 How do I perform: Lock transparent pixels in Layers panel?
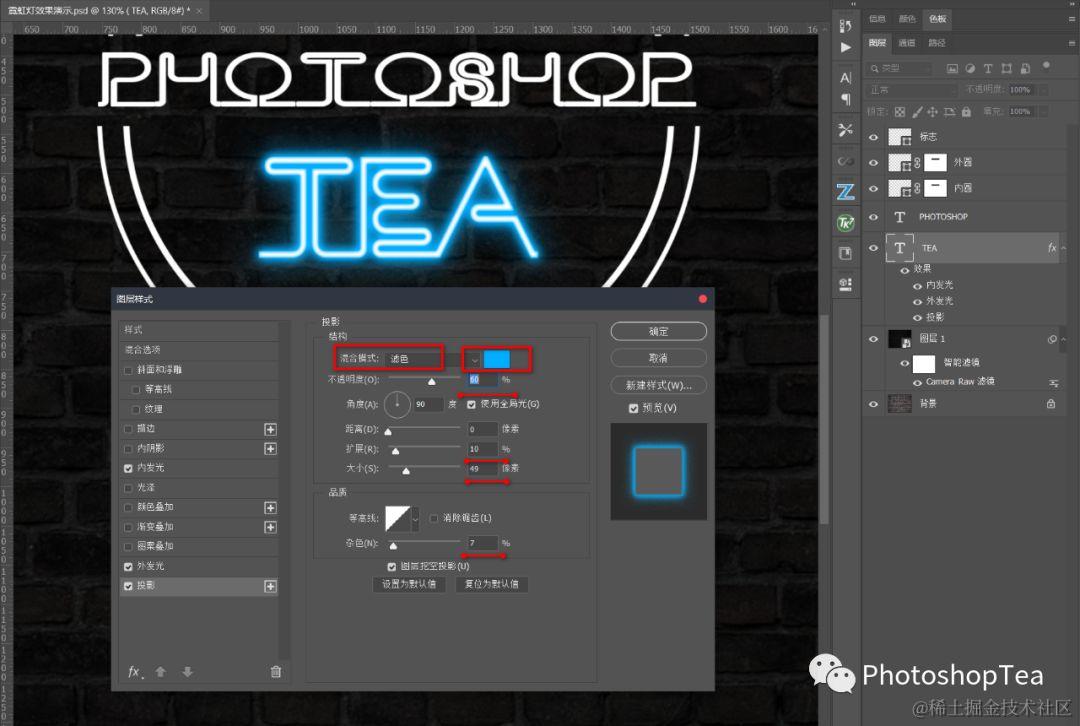(900, 112)
